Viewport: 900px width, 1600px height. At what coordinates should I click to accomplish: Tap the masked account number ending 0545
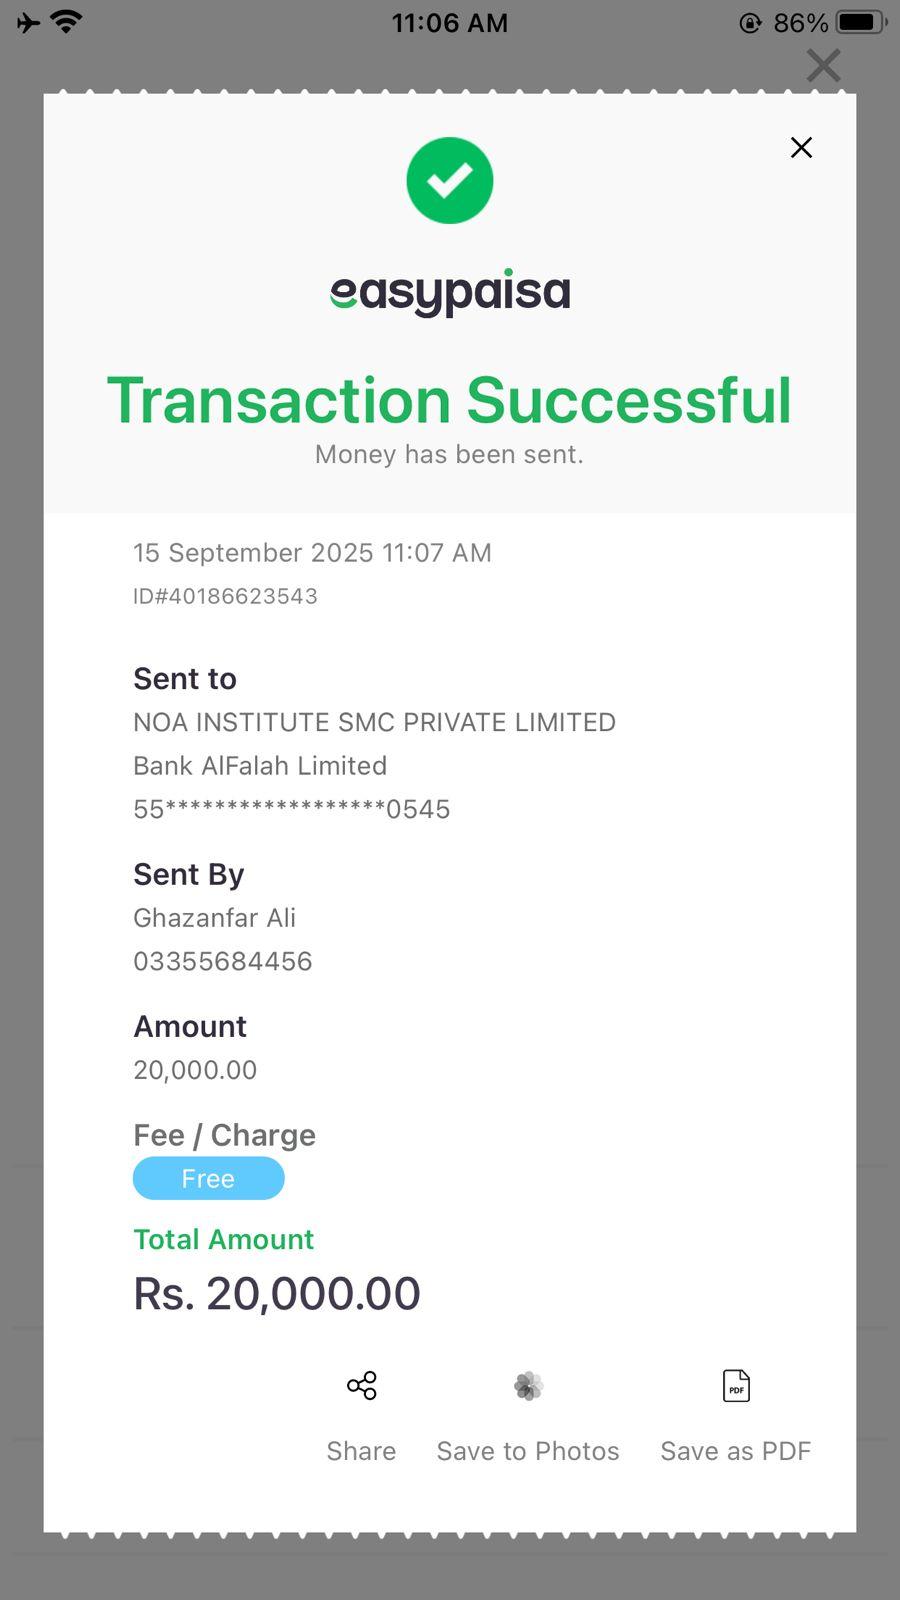pyautogui.click(x=292, y=809)
